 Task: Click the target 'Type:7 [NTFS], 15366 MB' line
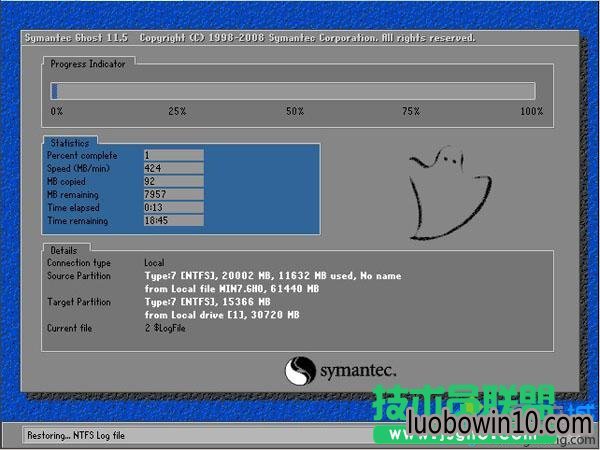pos(208,302)
